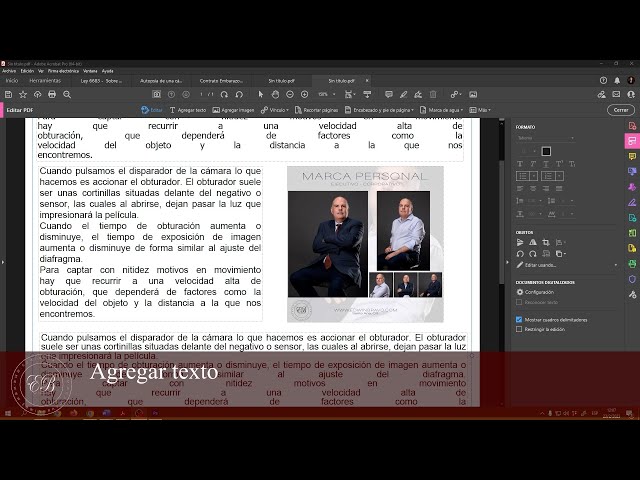The height and width of the screenshot is (480, 640).
Task: Go to the previous page with the up arrow
Action: click(x=171, y=95)
